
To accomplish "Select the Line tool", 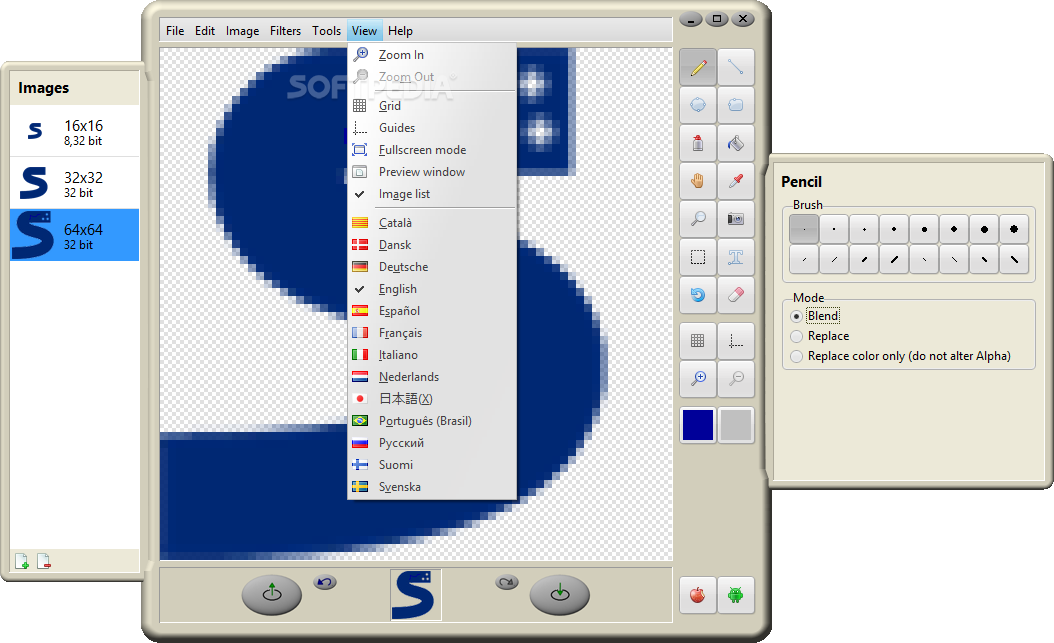I will pos(735,67).
